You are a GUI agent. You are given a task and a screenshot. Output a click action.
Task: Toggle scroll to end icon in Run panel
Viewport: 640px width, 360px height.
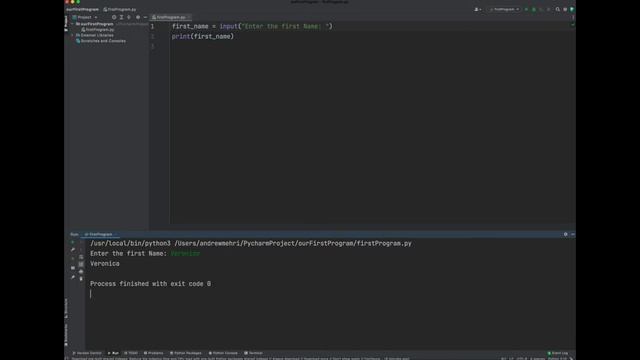coord(81,264)
